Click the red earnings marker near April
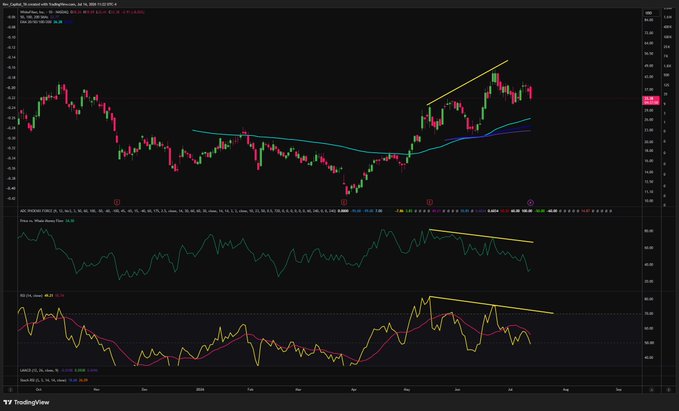Image resolution: width=679 pixels, height=411 pixels. [344, 202]
